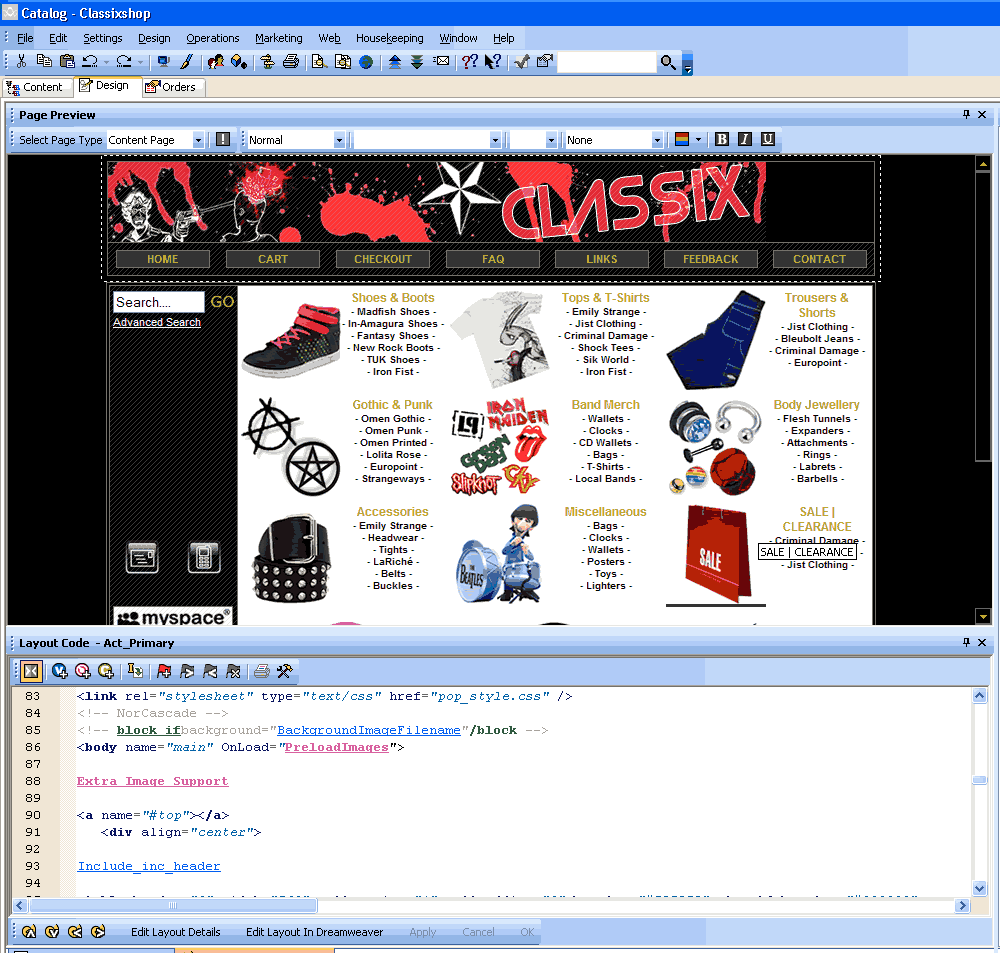The image size is (1000, 953).
Task: Toggle Bold formatting button
Action: pyautogui.click(x=722, y=140)
